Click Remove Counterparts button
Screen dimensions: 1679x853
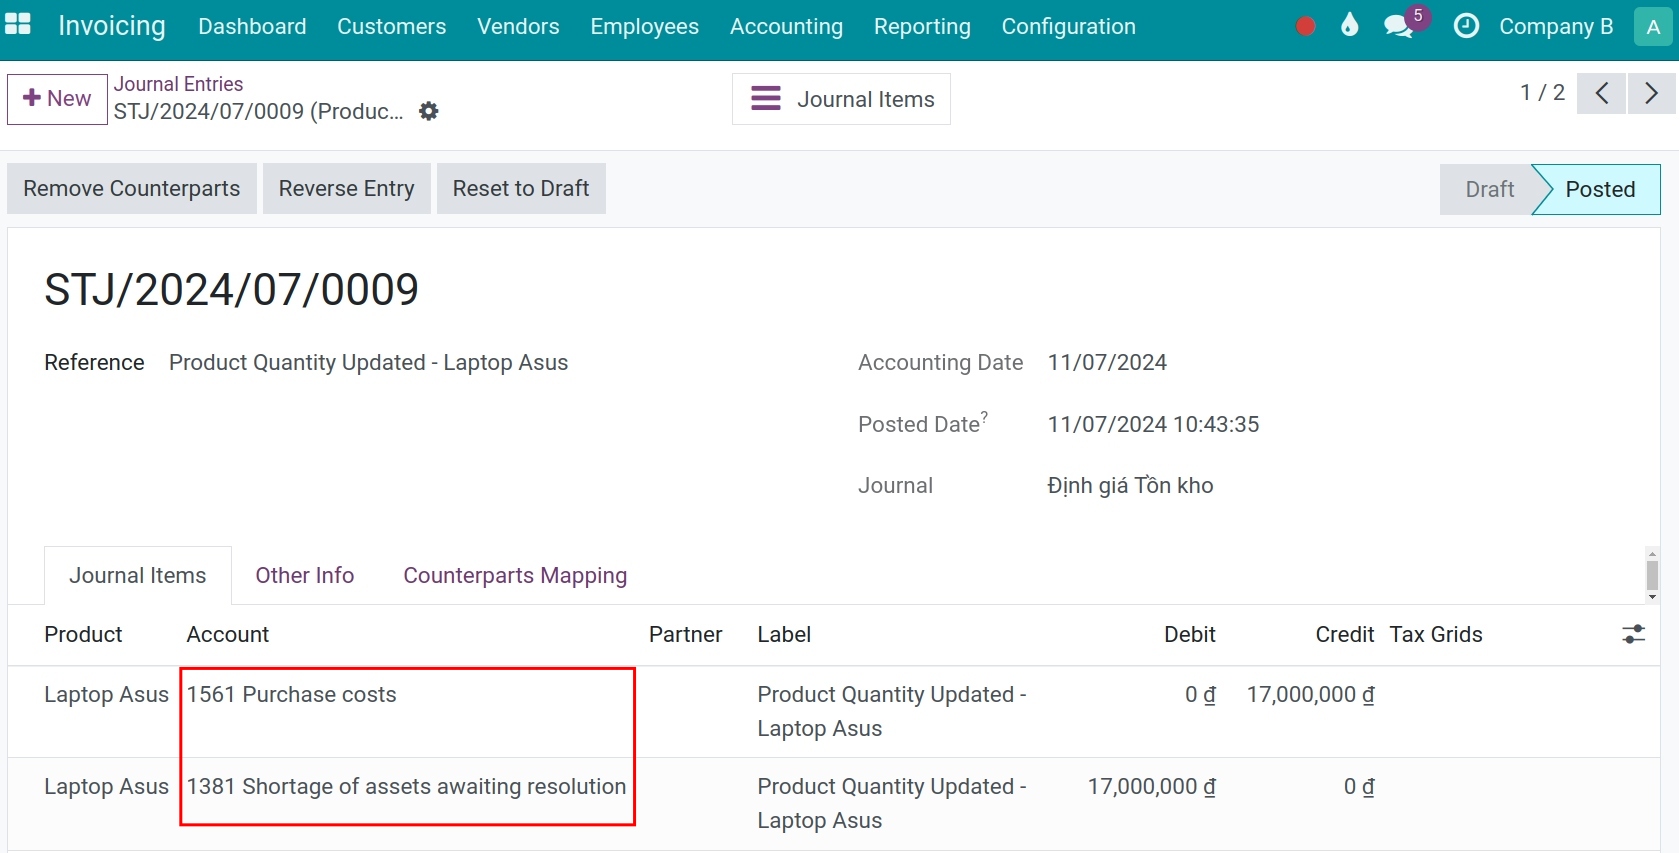[x=132, y=188]
